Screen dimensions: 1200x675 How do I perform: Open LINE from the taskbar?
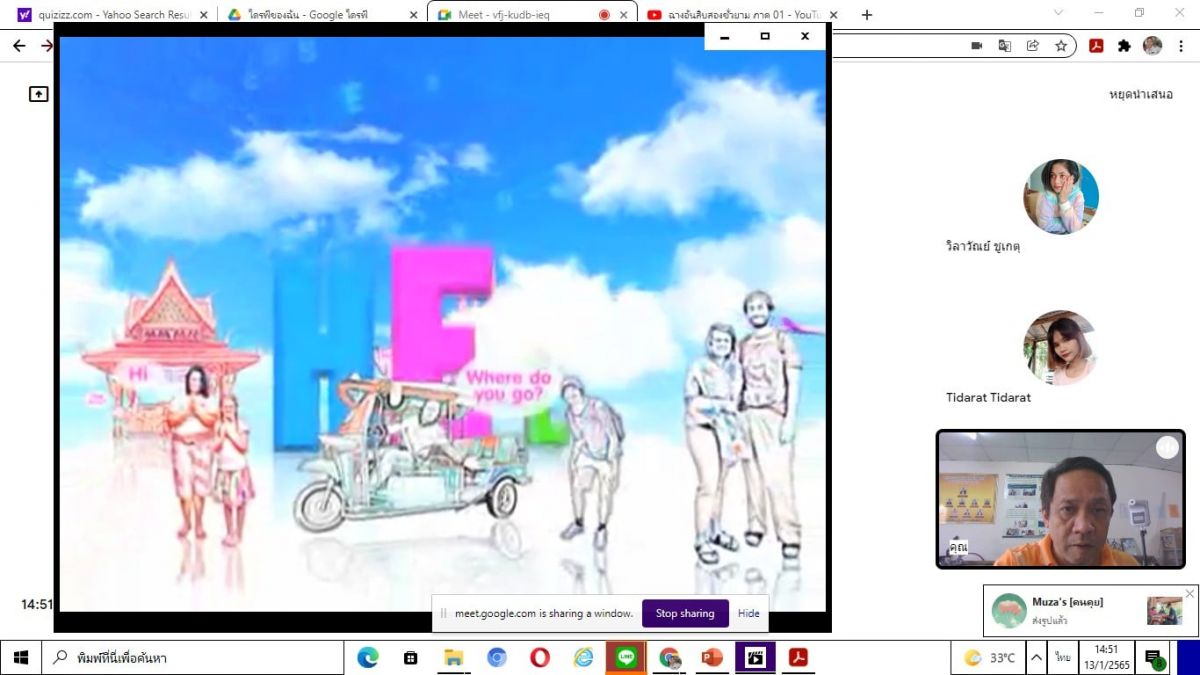coord(626,657)
